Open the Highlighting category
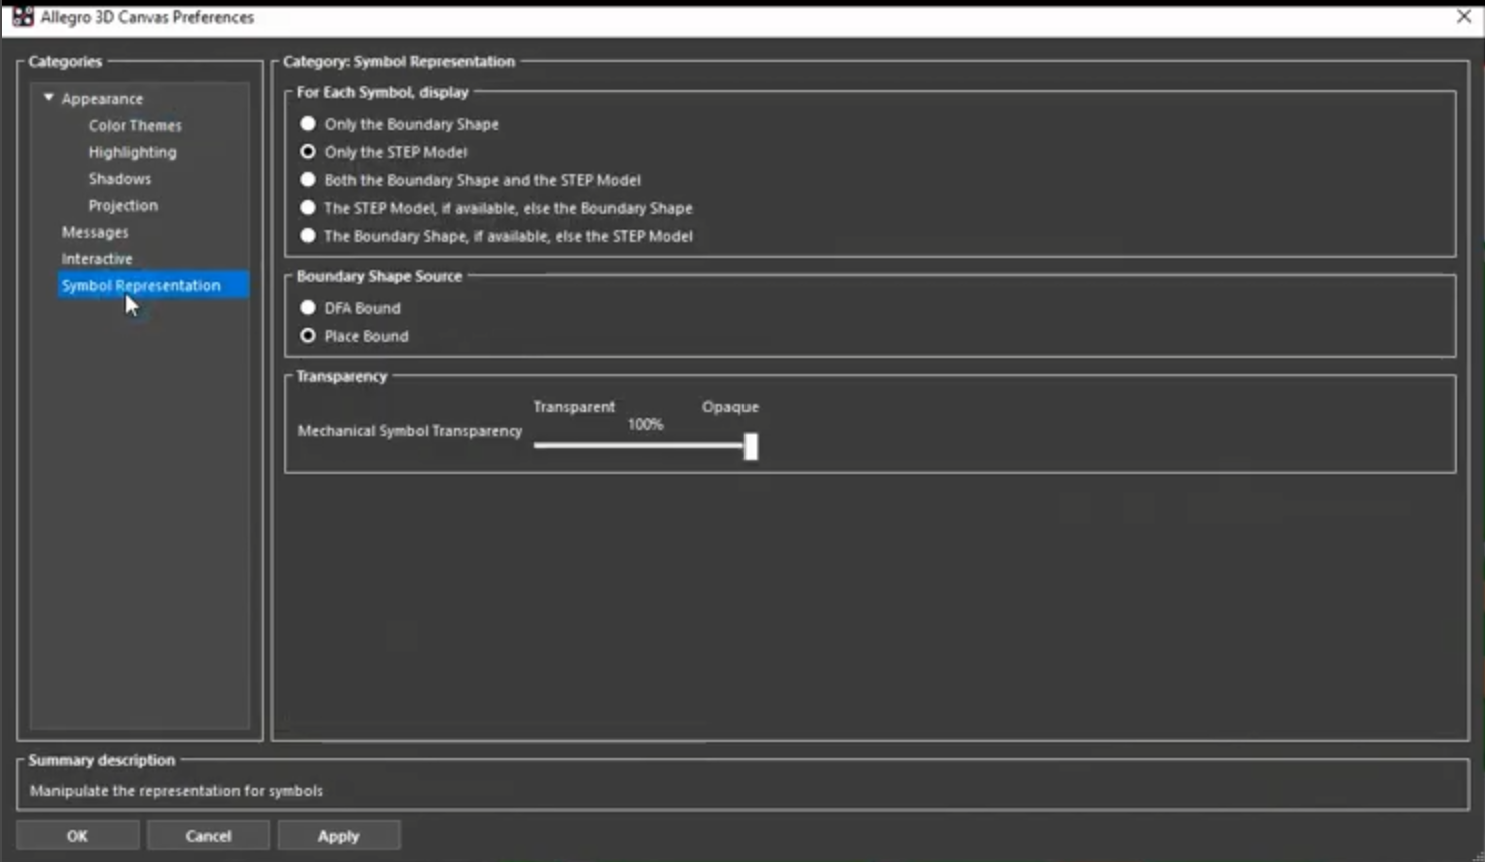This screenshot has width=1485, height=862. coord(132,151)
